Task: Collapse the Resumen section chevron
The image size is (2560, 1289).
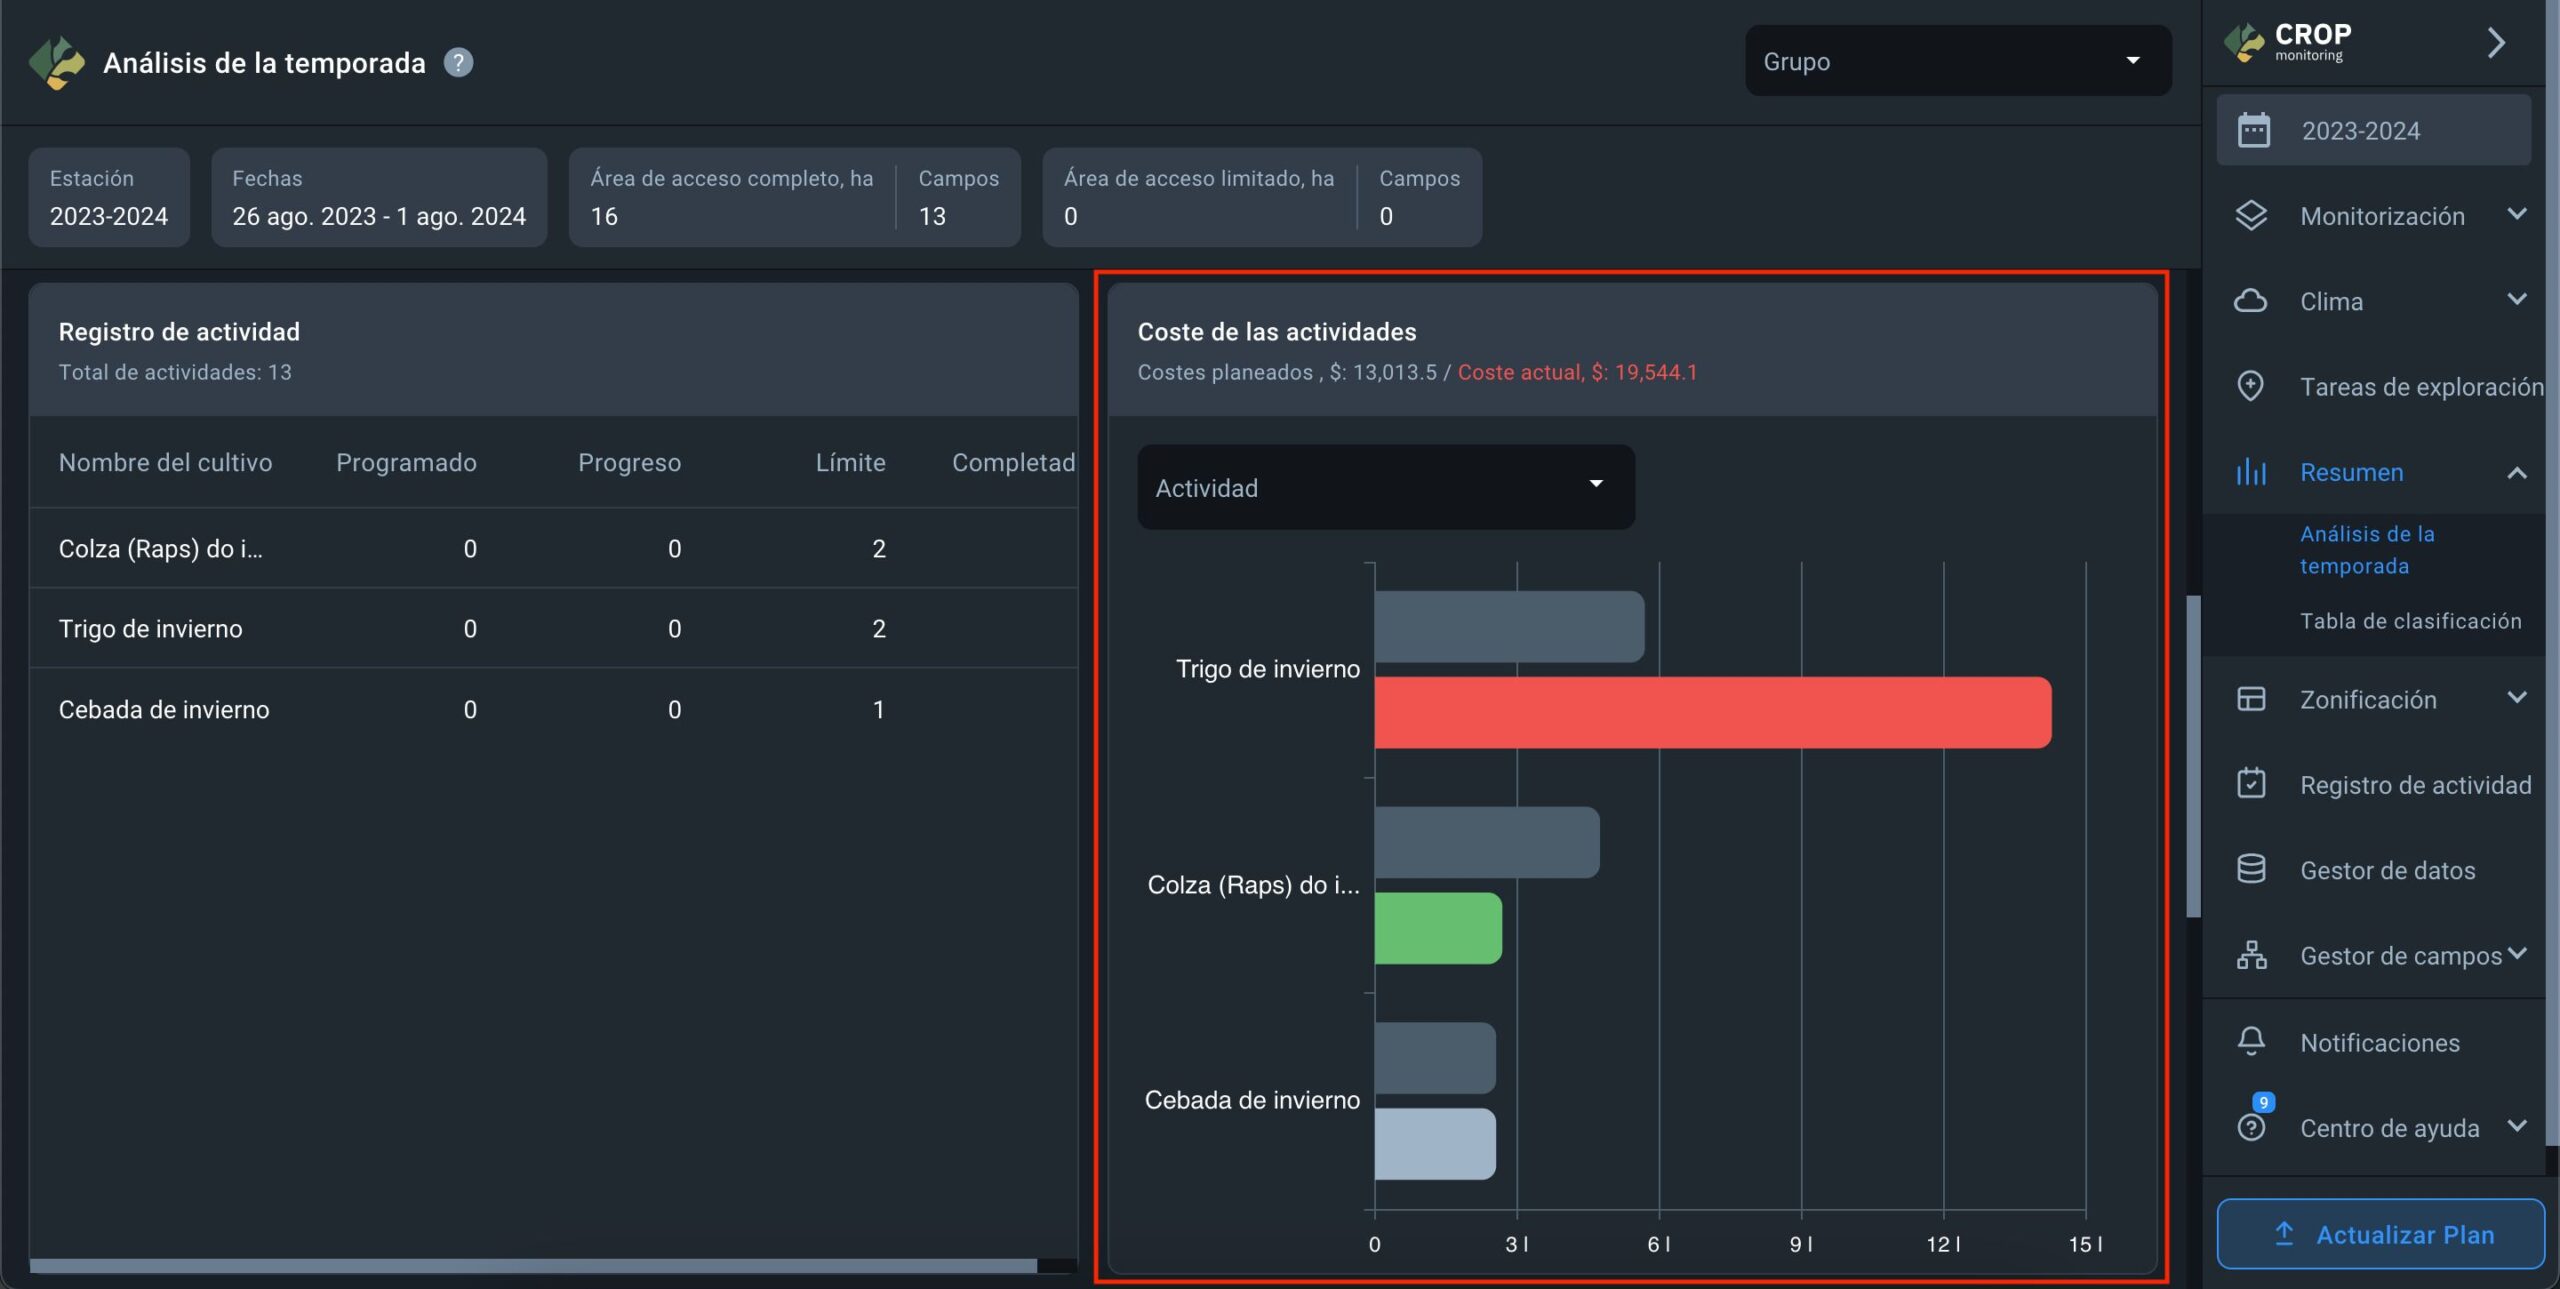Action: click(x=2516, y=473)
